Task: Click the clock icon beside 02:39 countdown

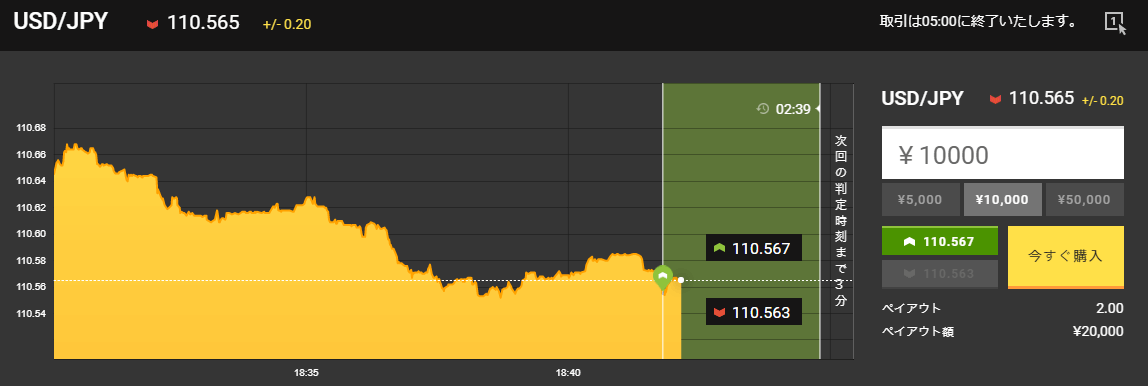Action: (763, 109)
